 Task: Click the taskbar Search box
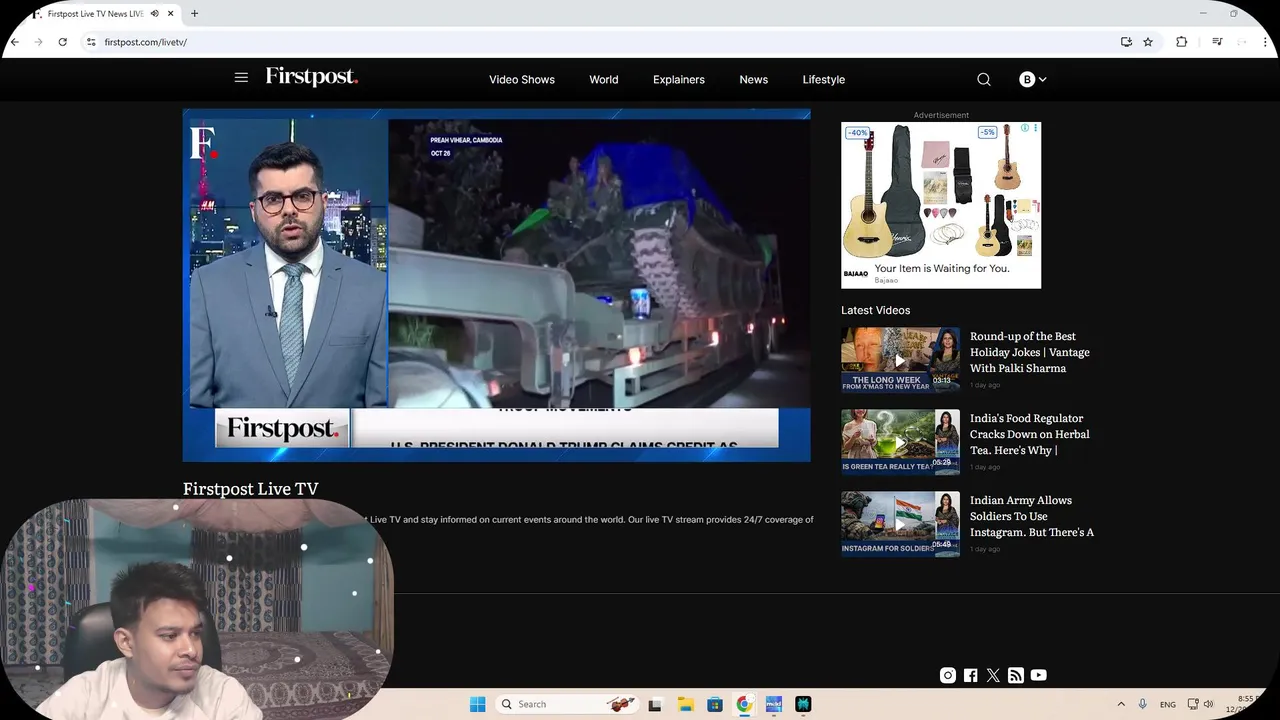point(565,704)
